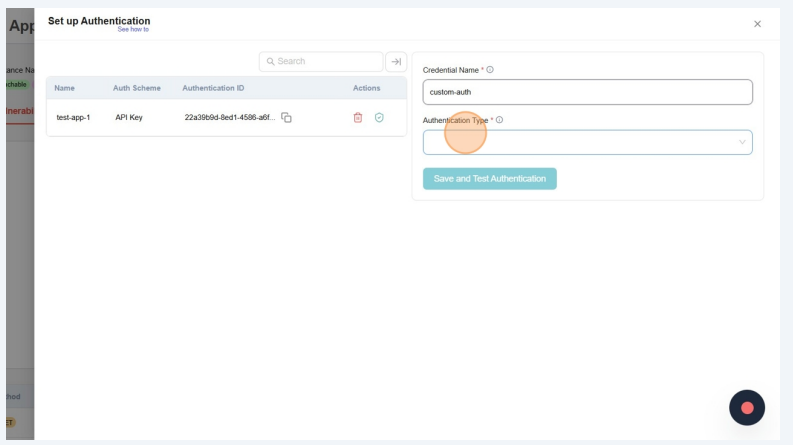The width and height of the screenshot is (793, 445).
Task: Click the API Key scheme cell
Action: point(129,118)
